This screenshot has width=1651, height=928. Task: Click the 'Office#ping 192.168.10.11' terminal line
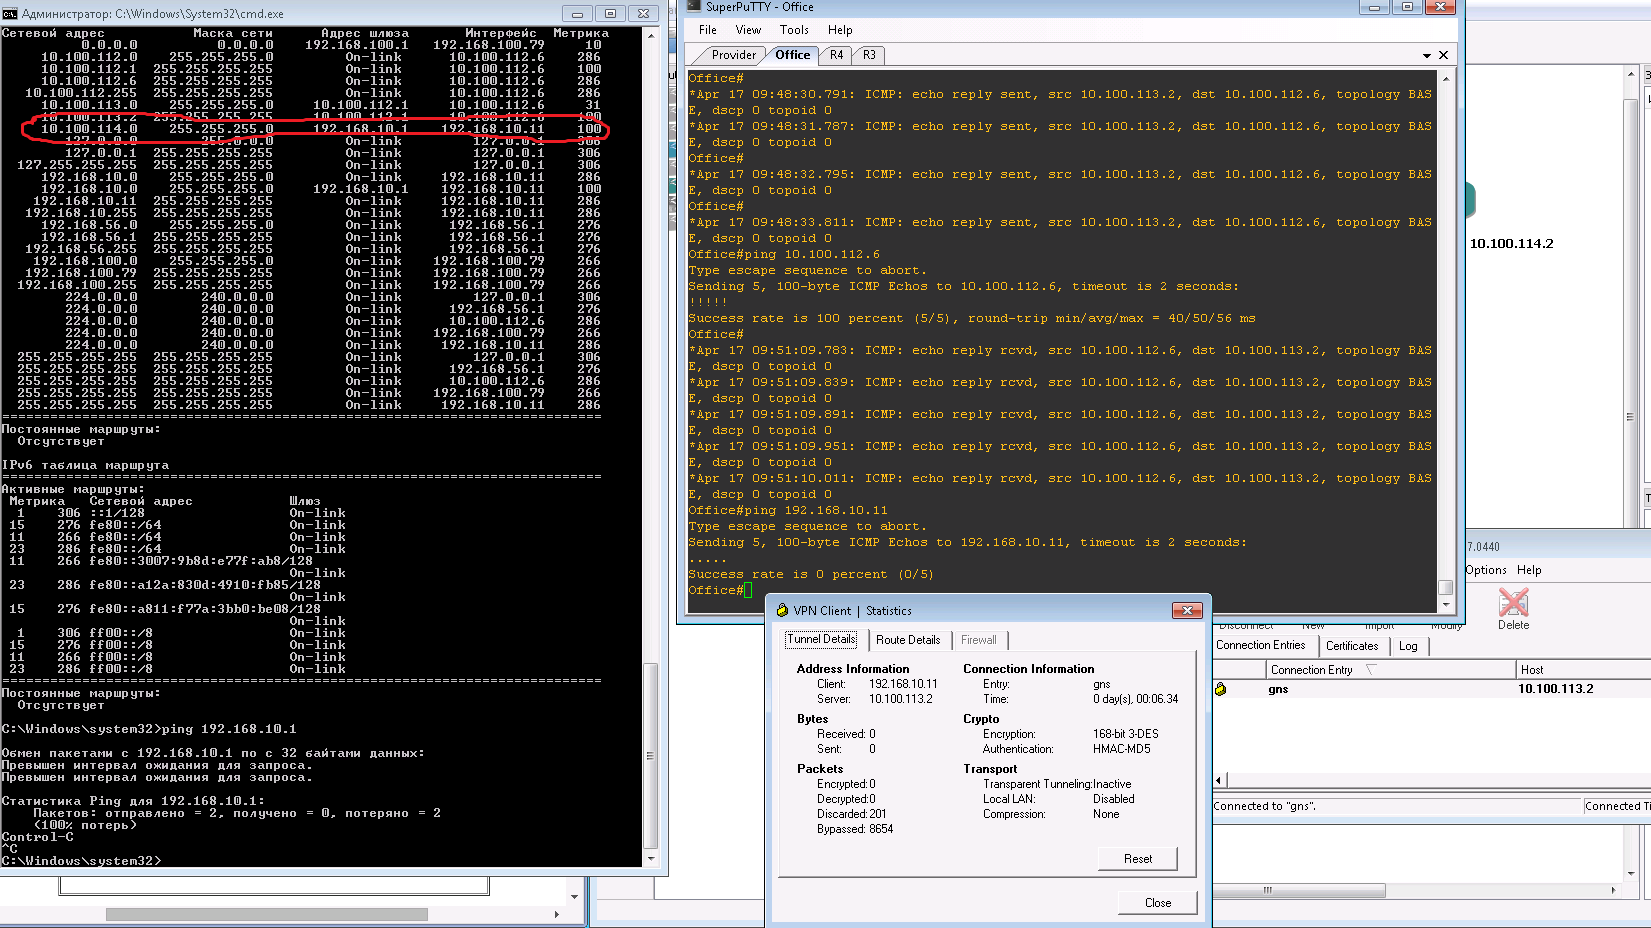click(x=788, y=510)
